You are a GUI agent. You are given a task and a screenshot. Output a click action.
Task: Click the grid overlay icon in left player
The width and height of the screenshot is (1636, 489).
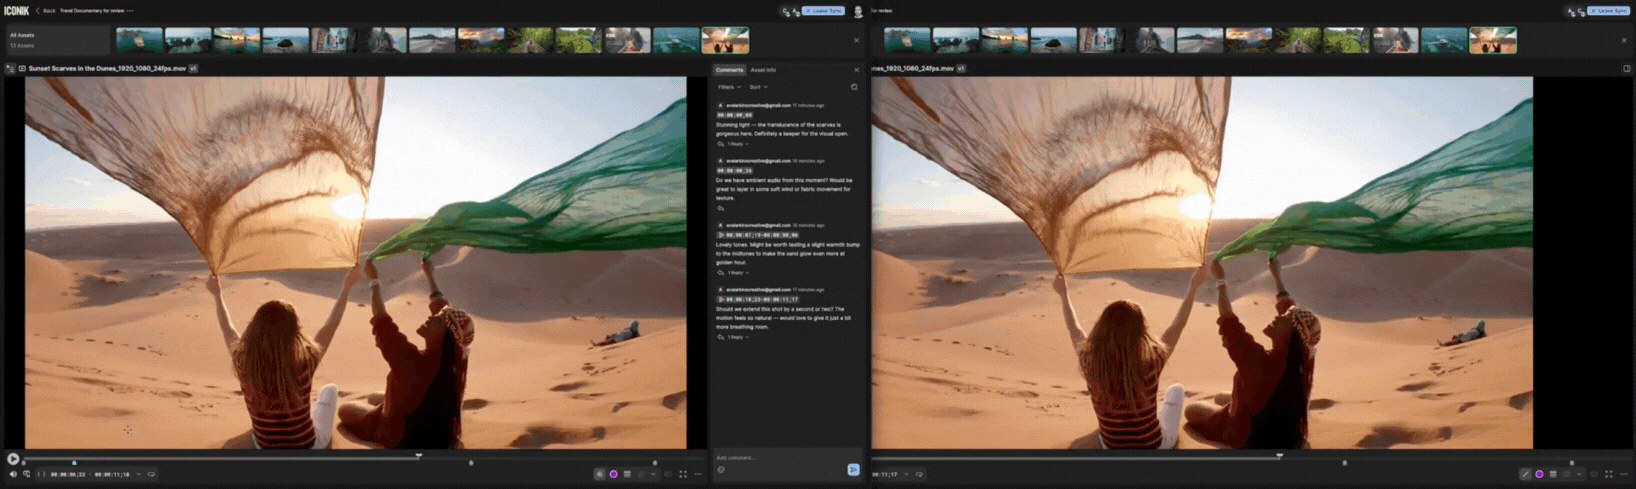(x=627, y=474)
